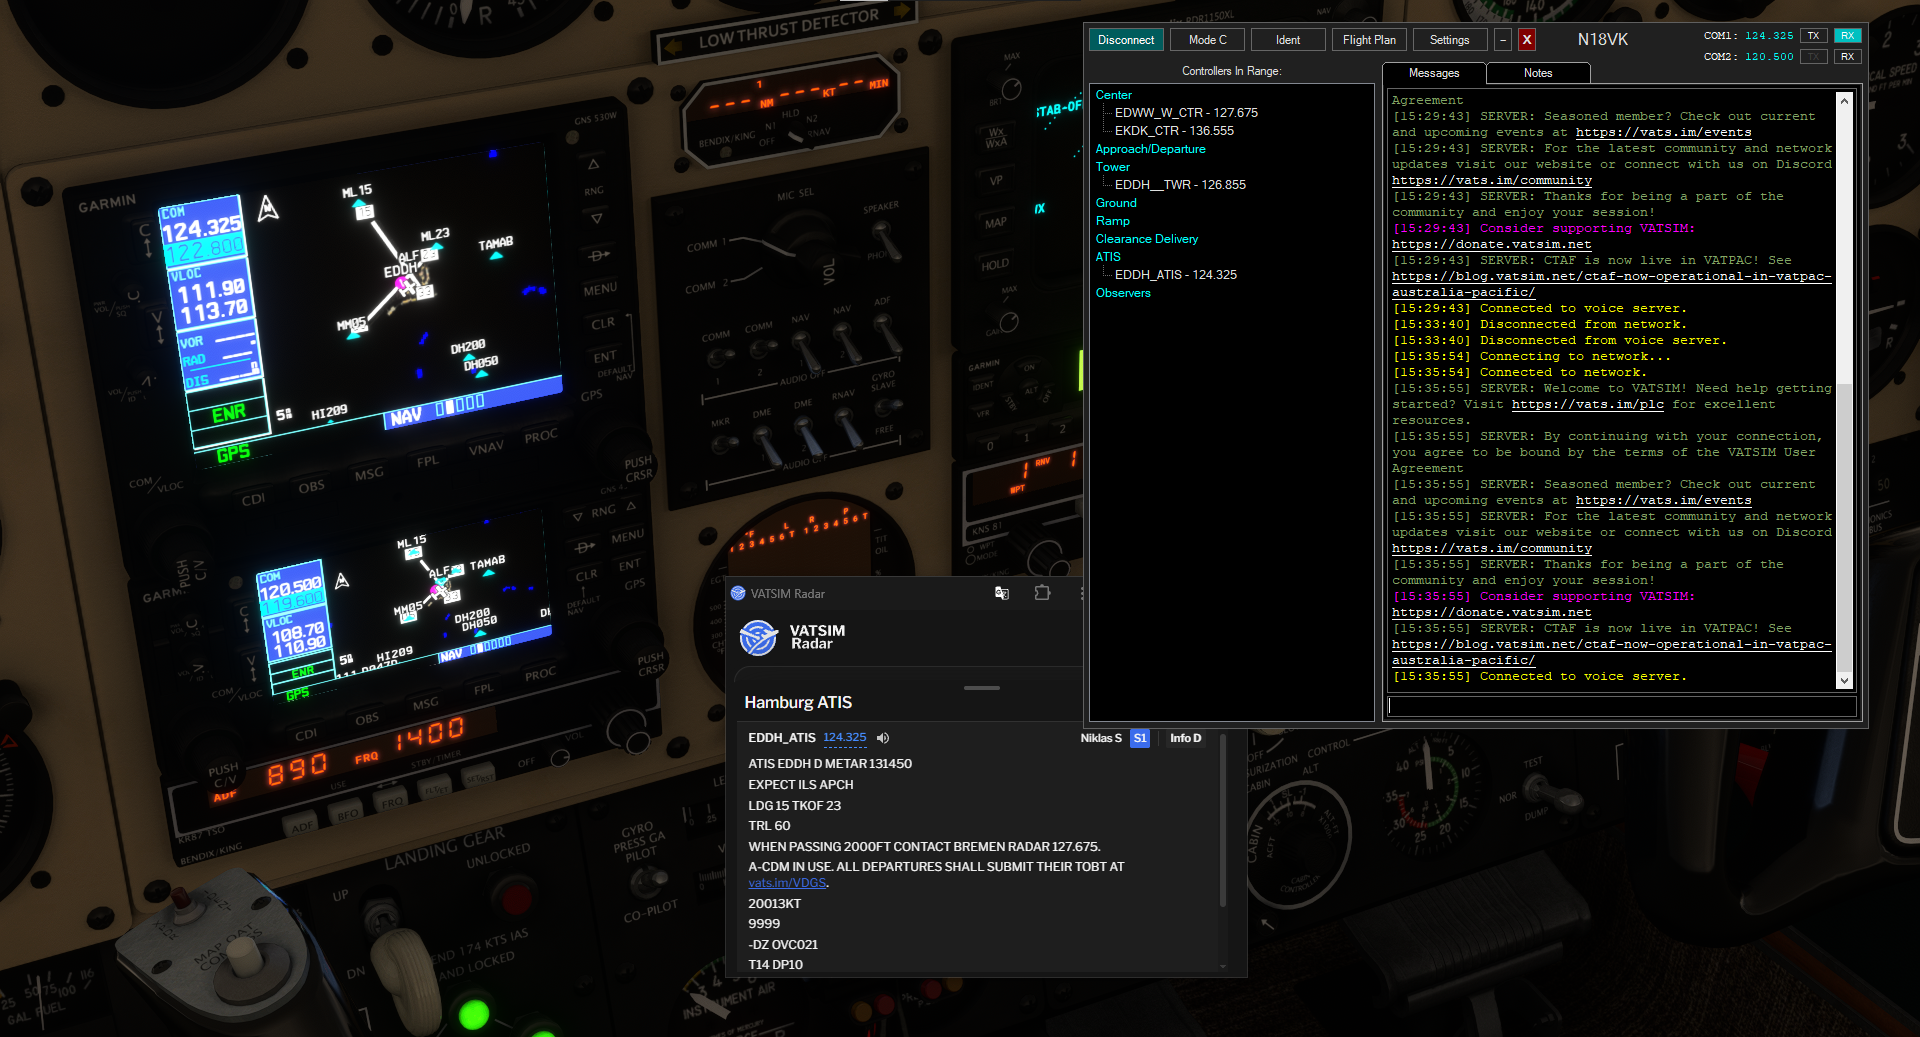Collapse ATIS controllers category

click(1108, 257)
